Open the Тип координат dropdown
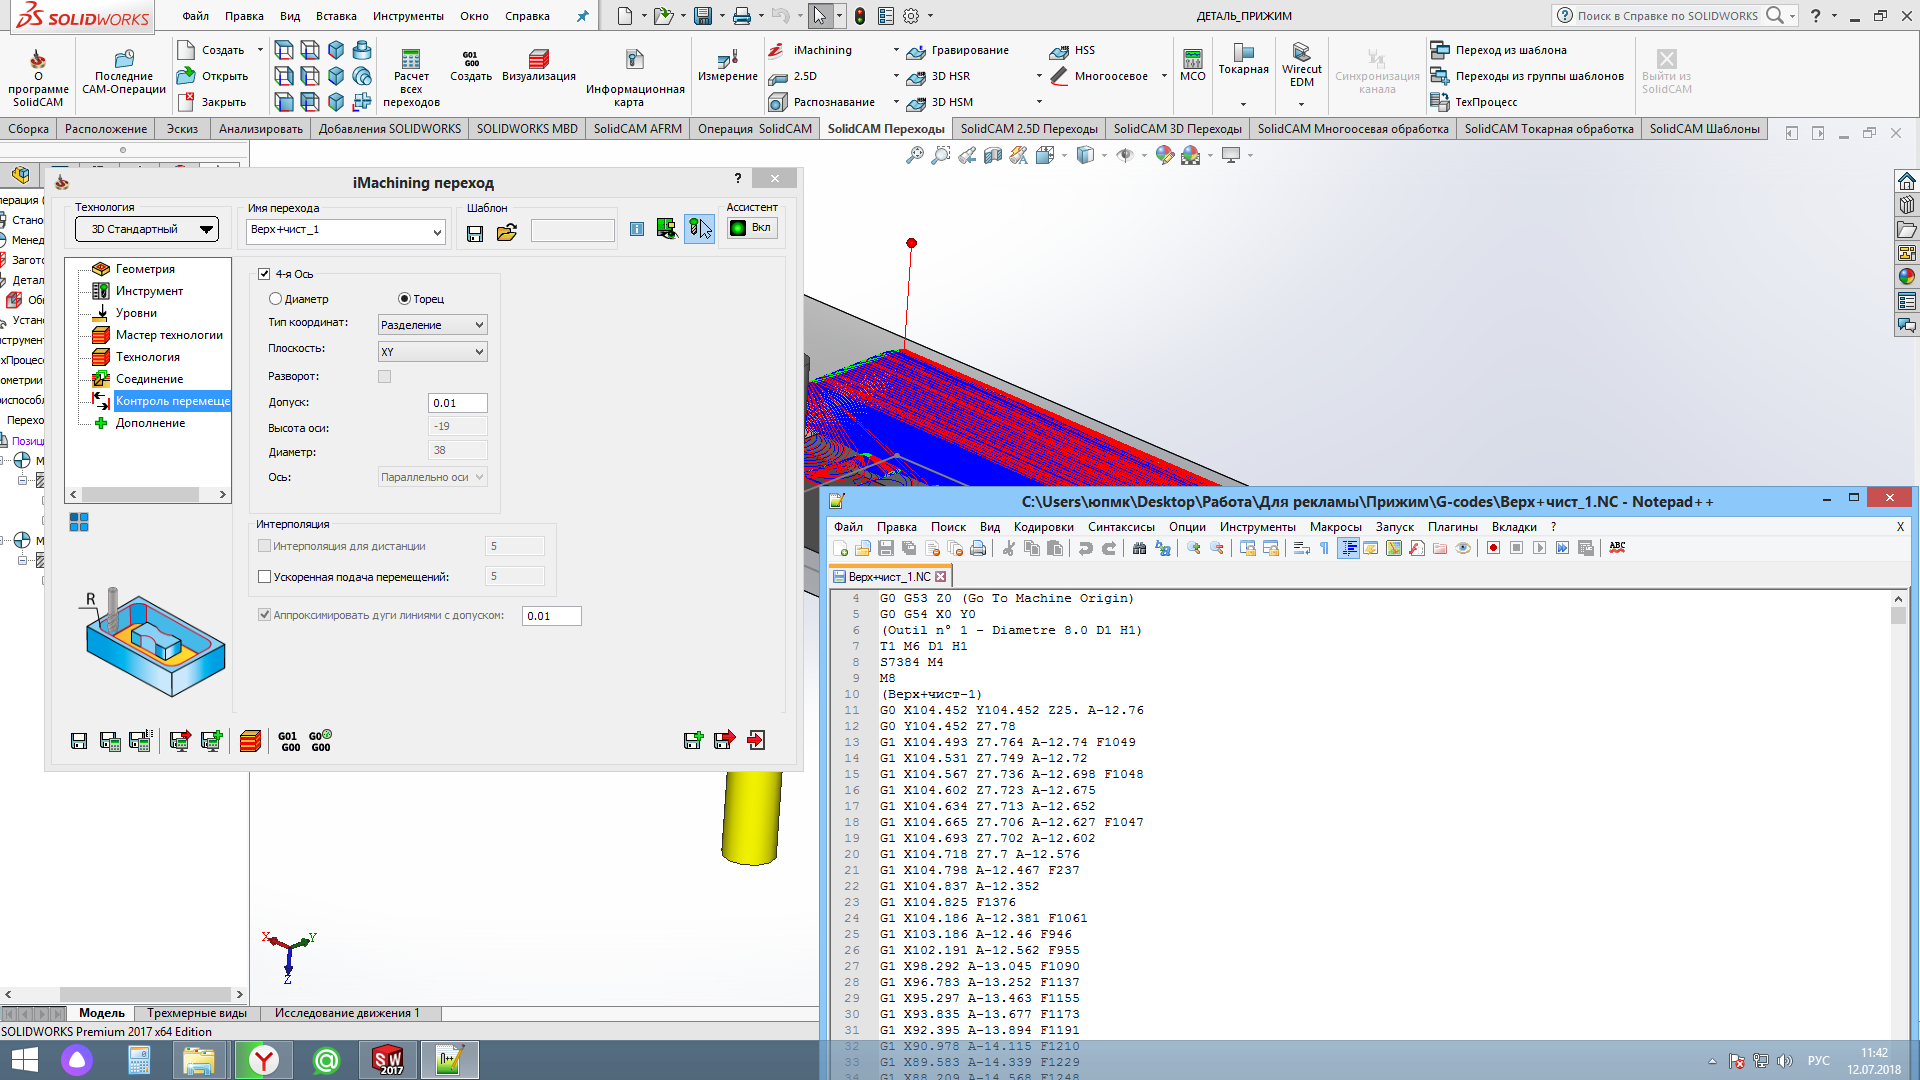This screenshot has height=1080, width=1920. [x=433, y=325]
